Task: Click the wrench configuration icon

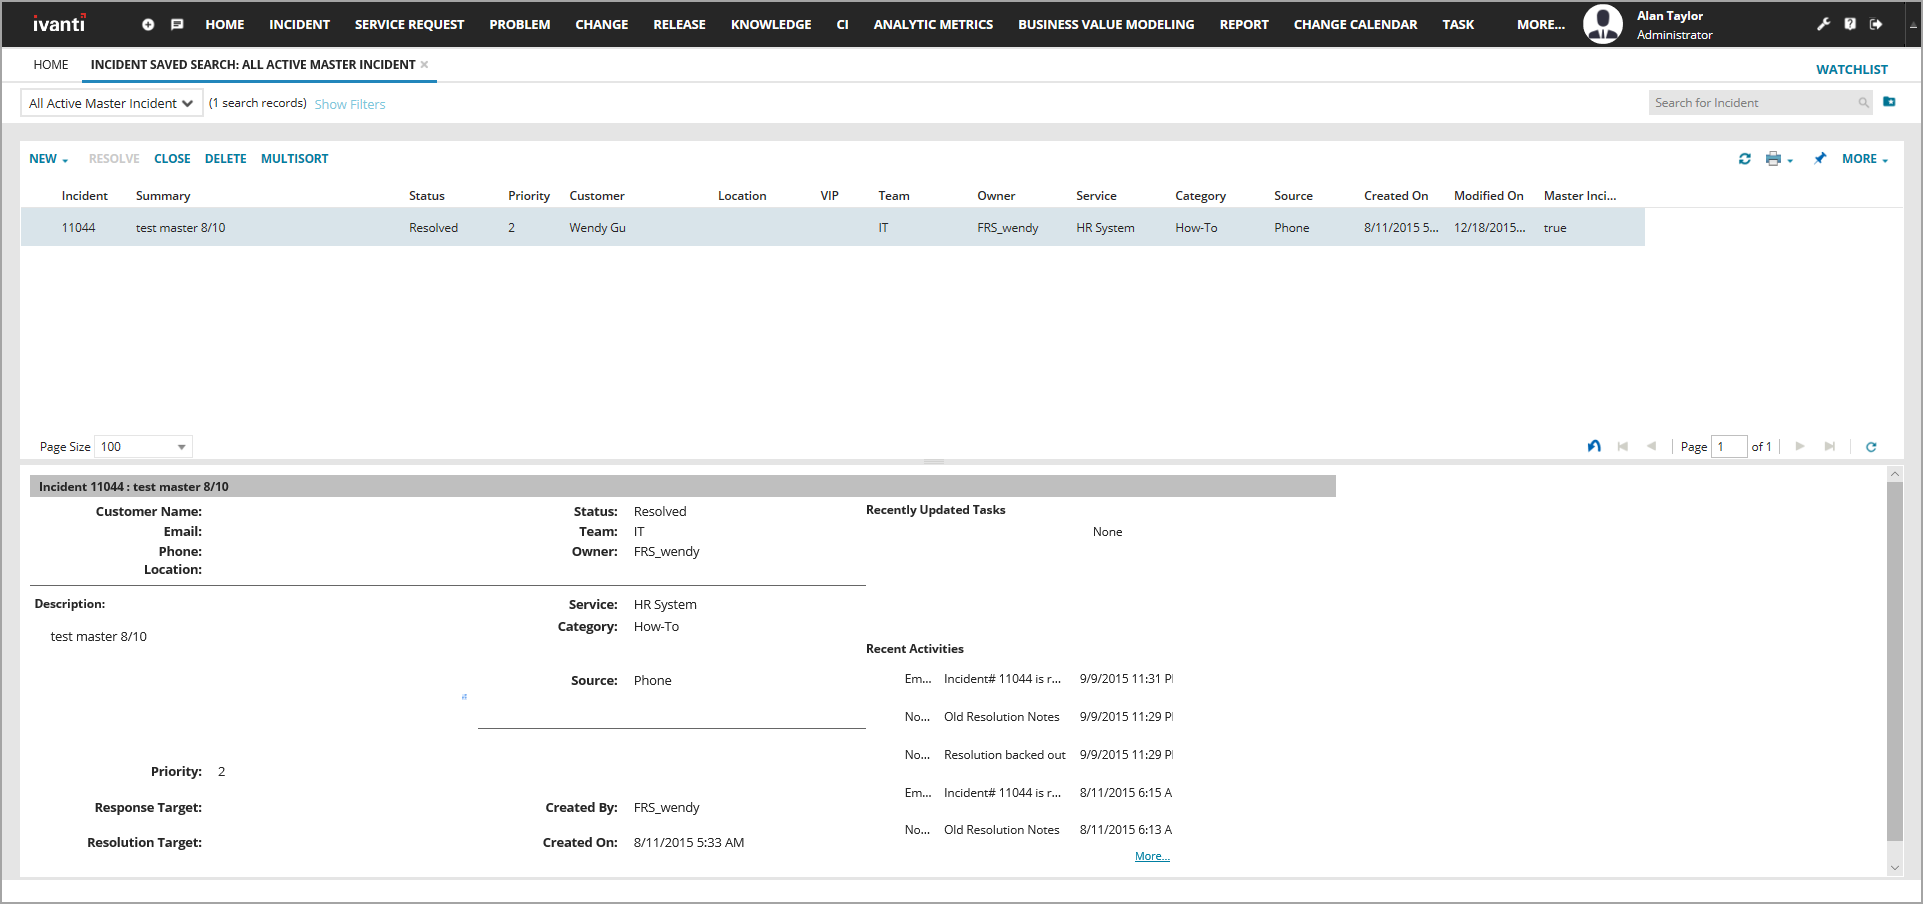Action: point(1823,24)
